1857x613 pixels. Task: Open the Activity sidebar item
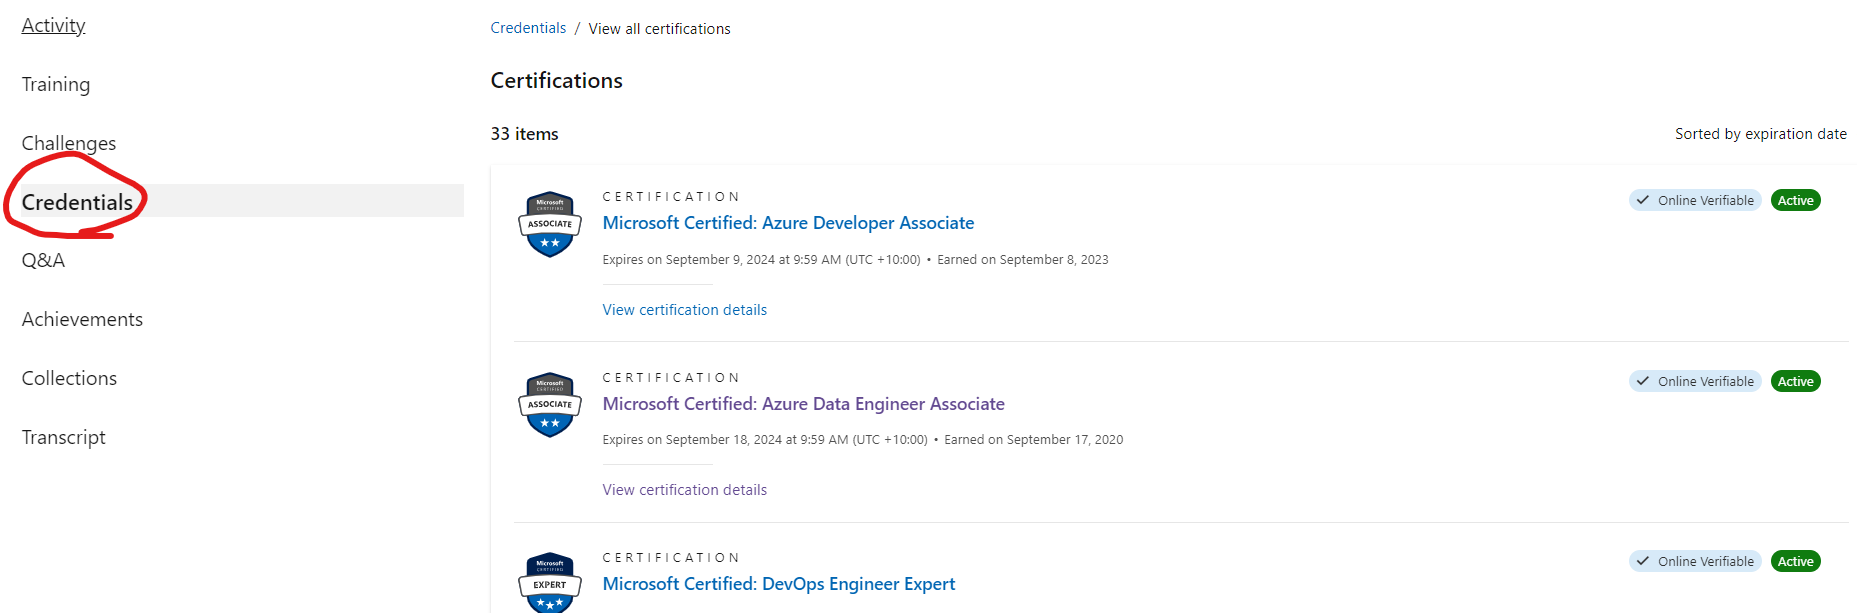tap(54, 25)
